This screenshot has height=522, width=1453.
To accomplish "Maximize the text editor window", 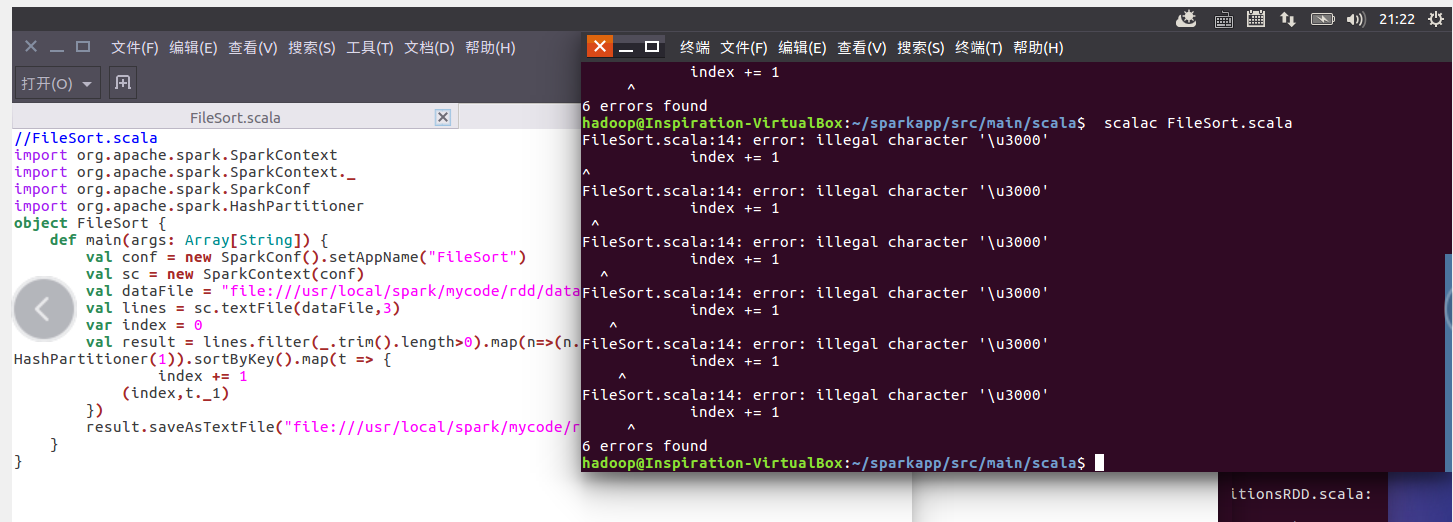I will point(83,46).
